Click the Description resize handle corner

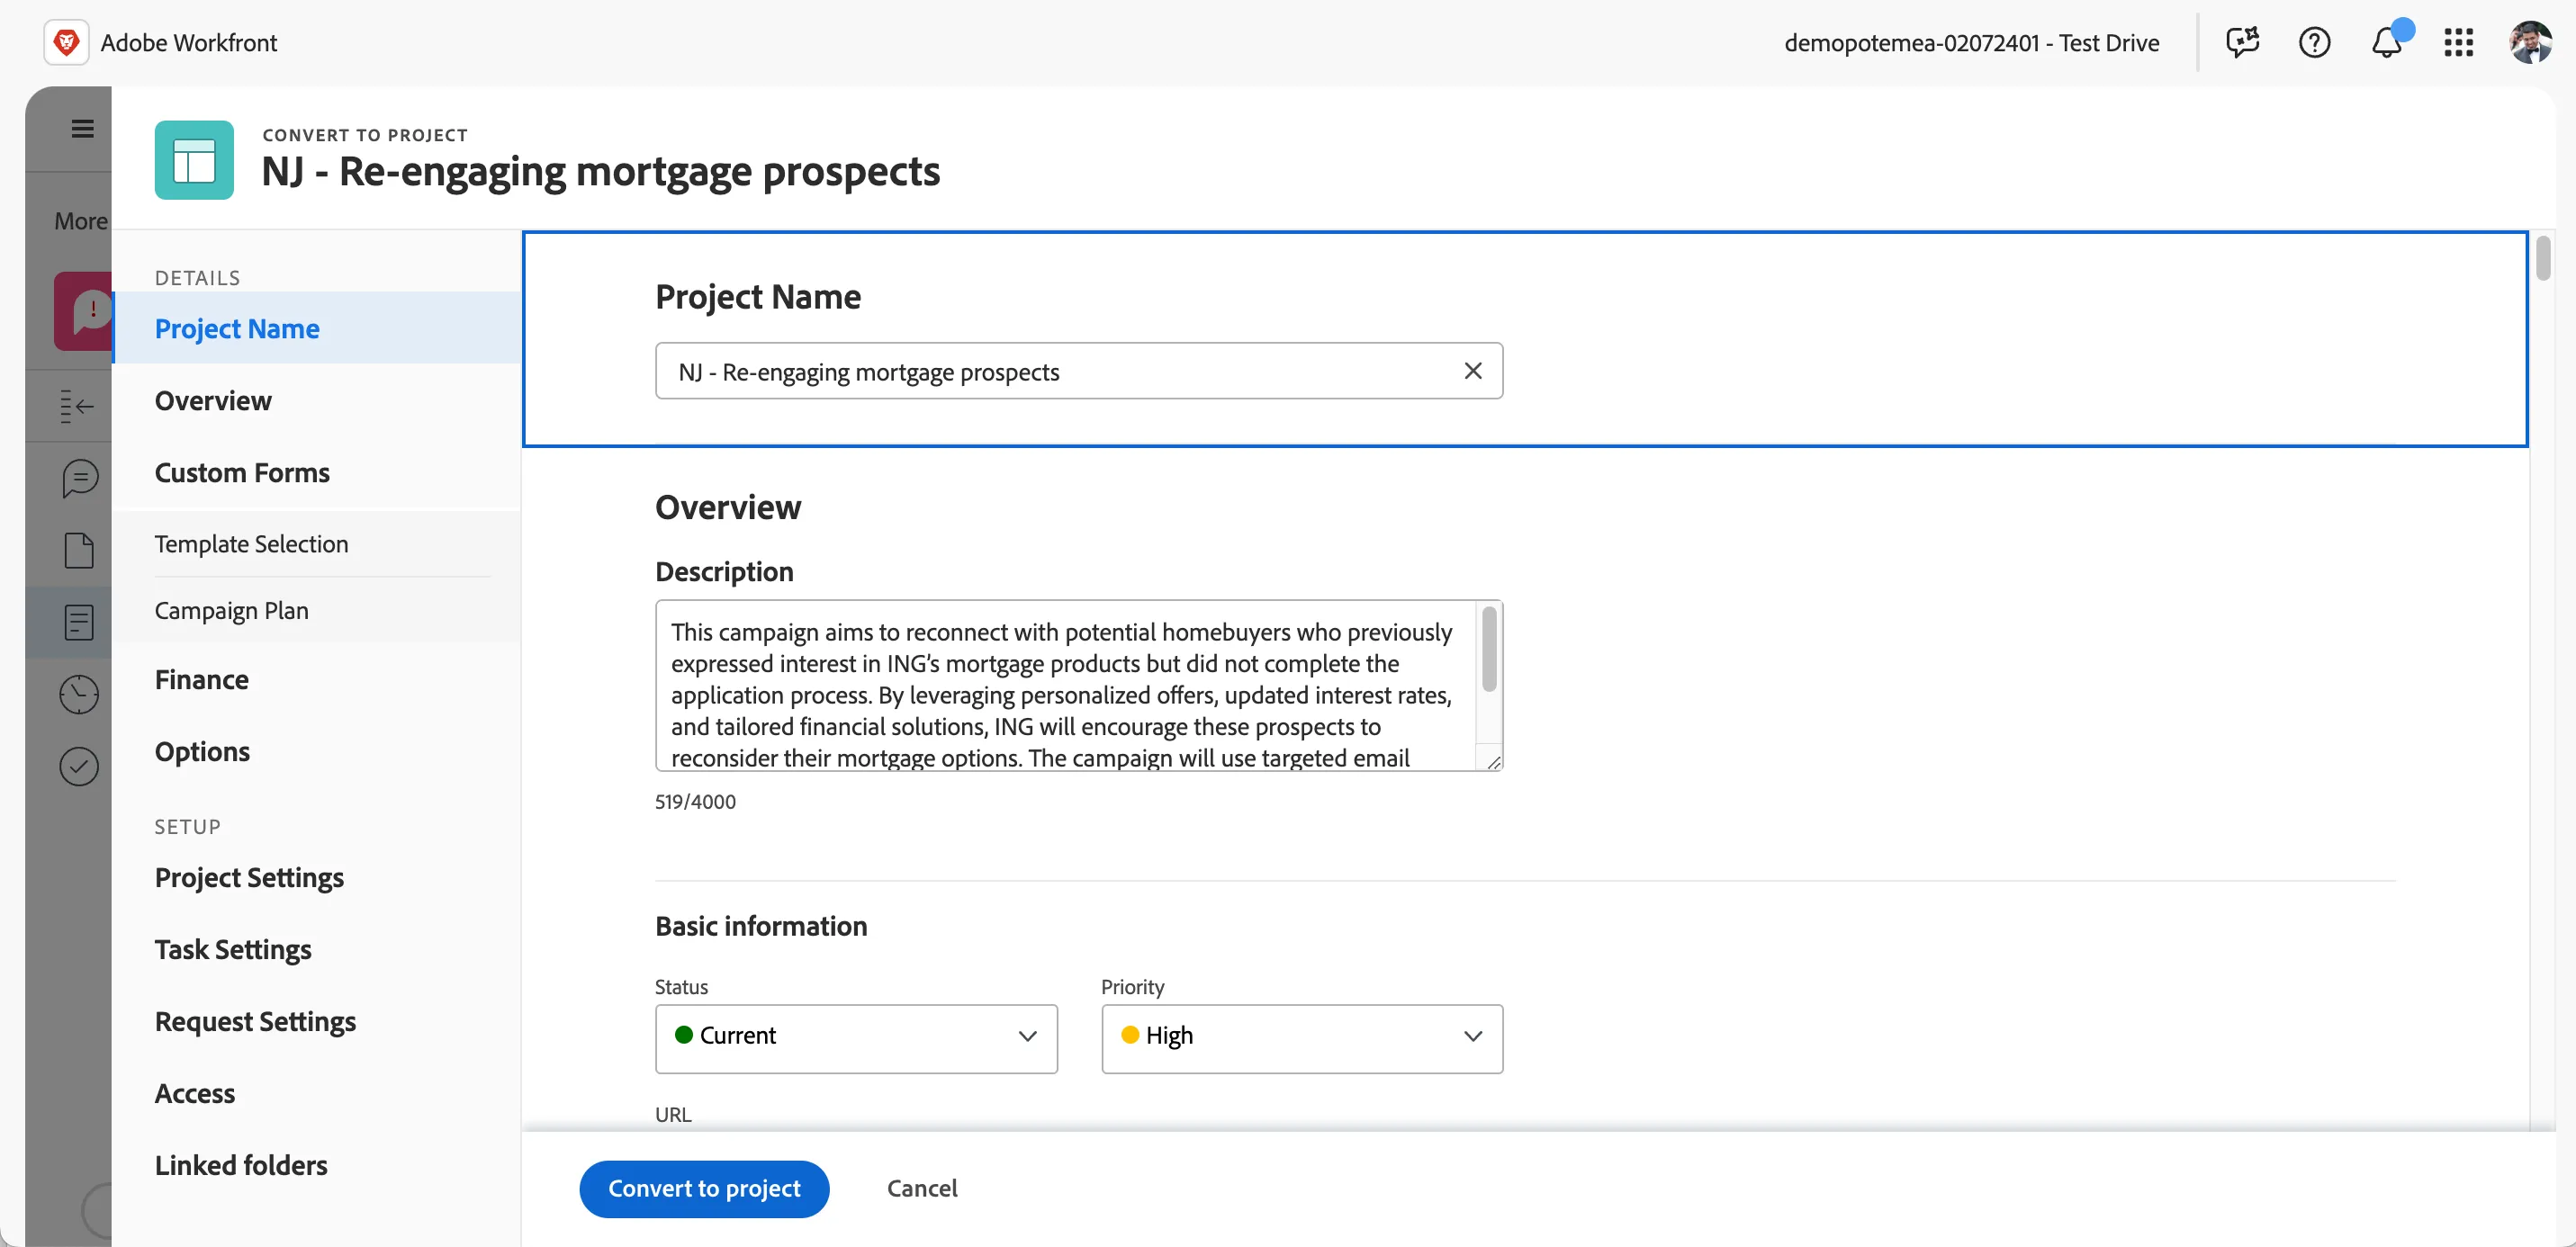(x=1494, y=762)
